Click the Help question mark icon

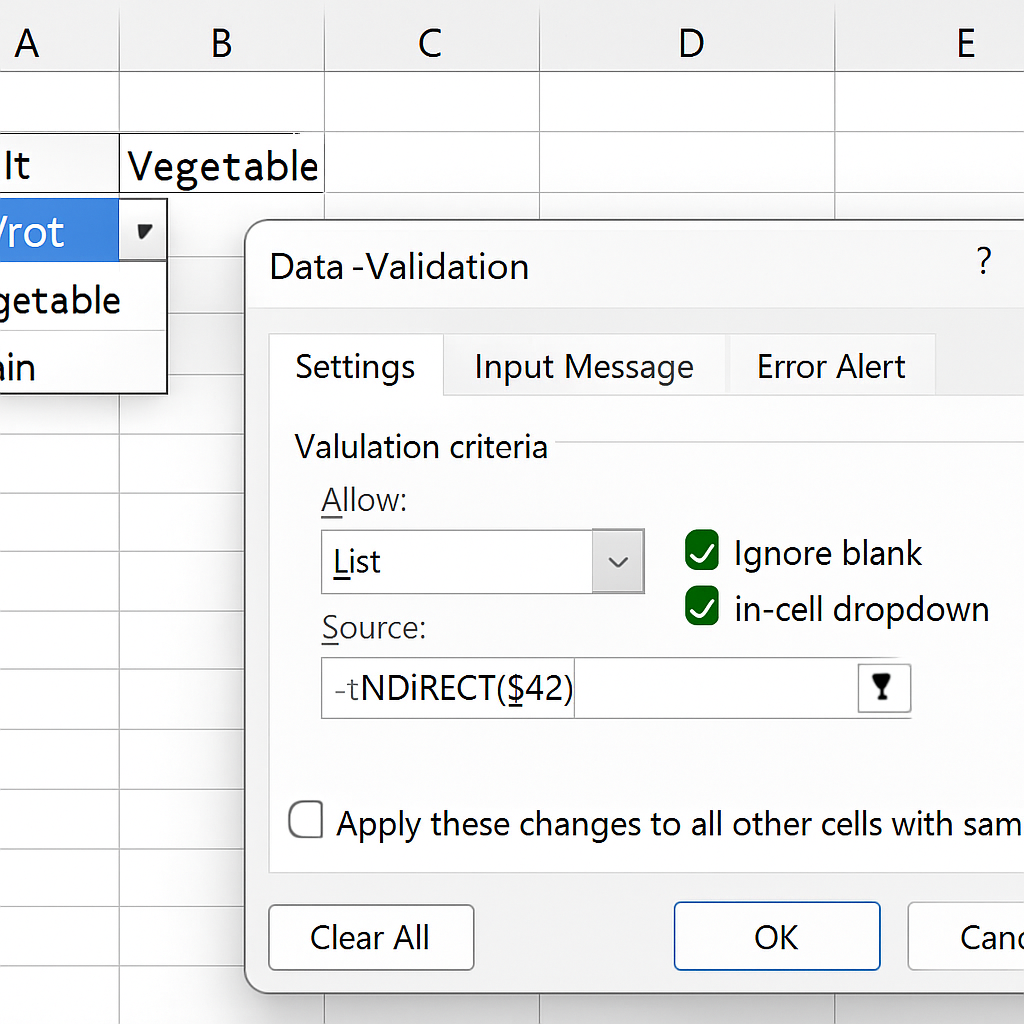984,262
